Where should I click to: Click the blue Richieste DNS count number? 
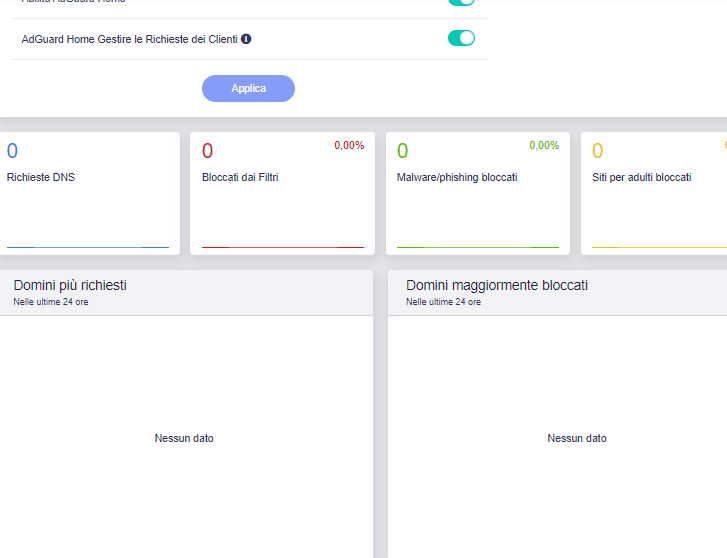(x=12, y=151)
